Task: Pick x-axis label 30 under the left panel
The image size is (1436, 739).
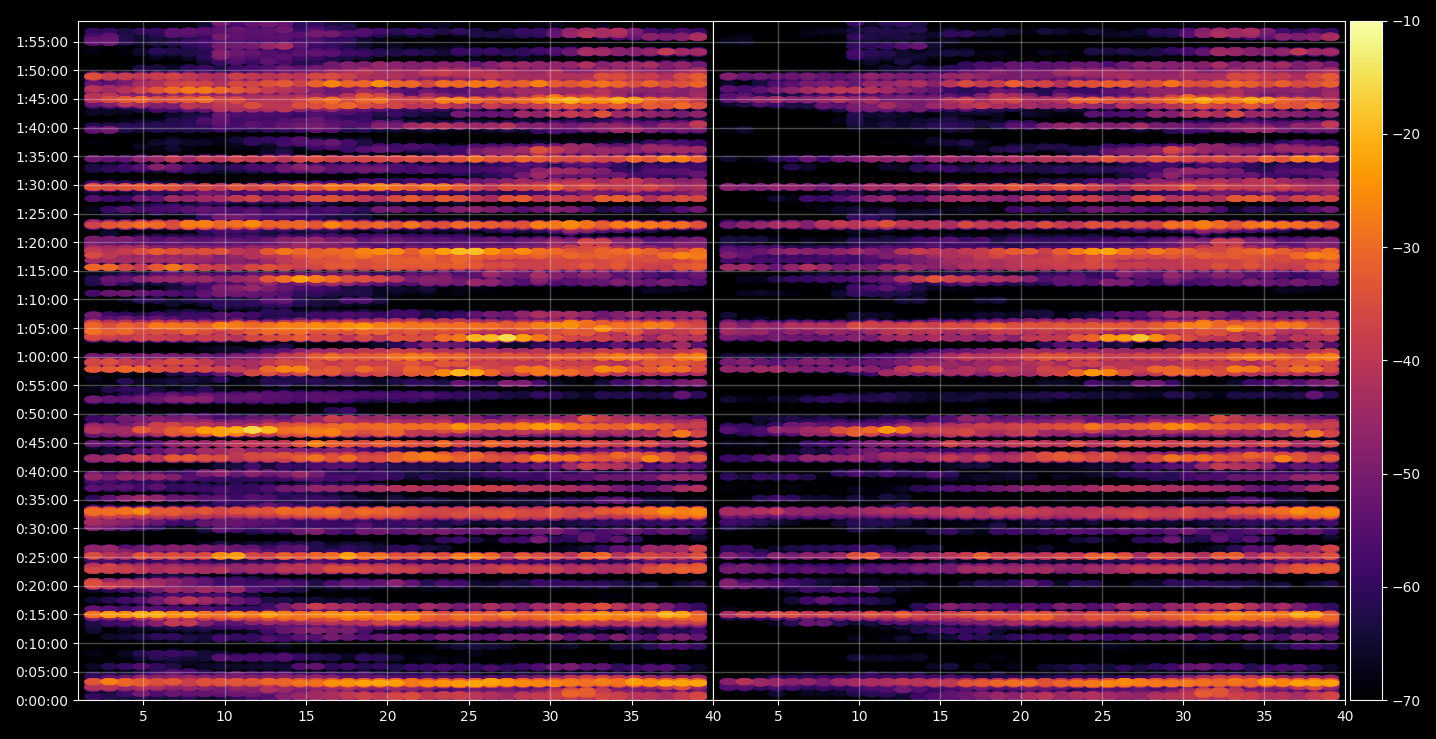Action: (x=550, y=717)
